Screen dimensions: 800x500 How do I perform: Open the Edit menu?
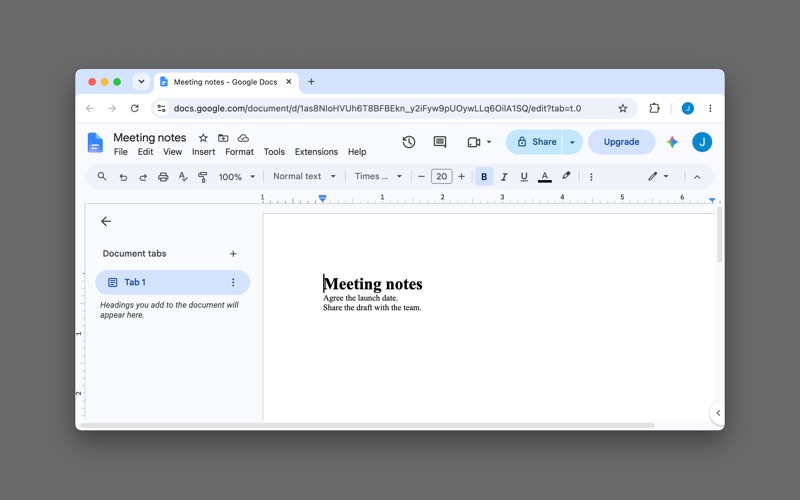pyautogui.click(x=145, y=152)
